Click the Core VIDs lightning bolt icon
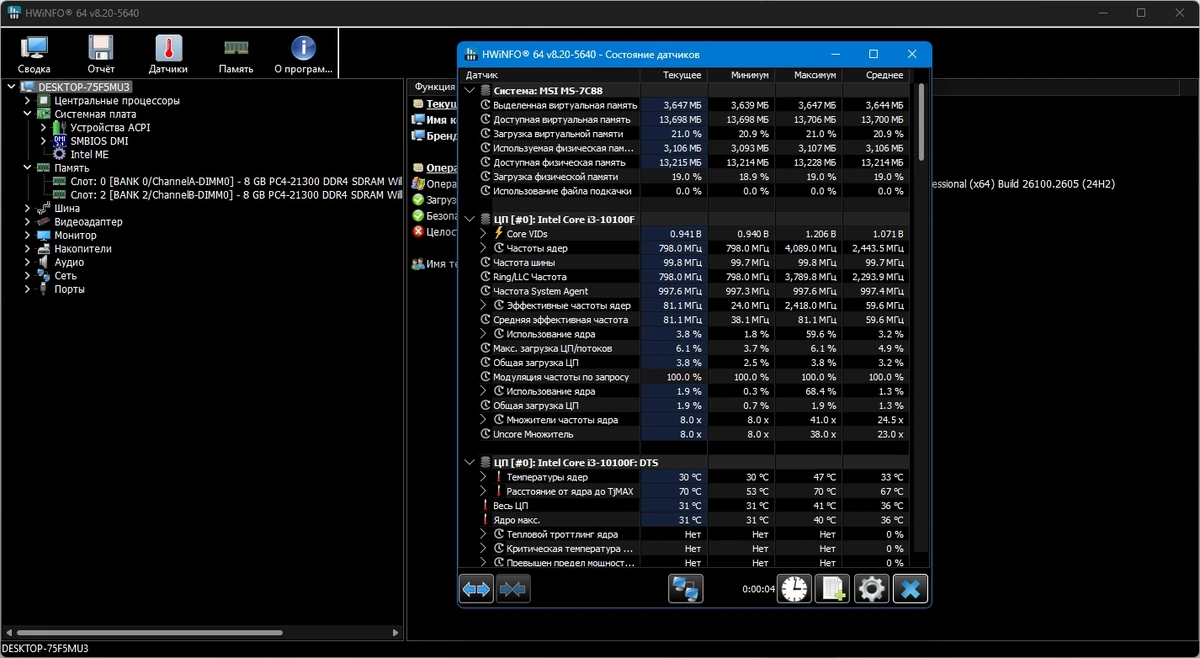This screenshot has width=1200, height=658. 498,233
